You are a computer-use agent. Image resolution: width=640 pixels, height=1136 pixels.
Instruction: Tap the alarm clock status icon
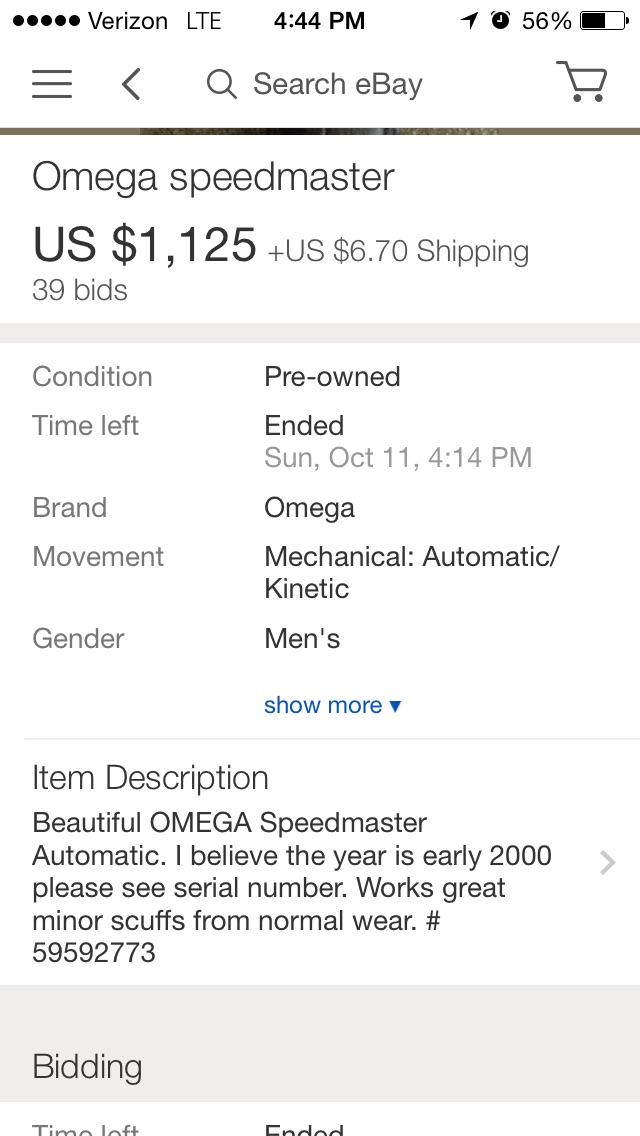point(500,20)
